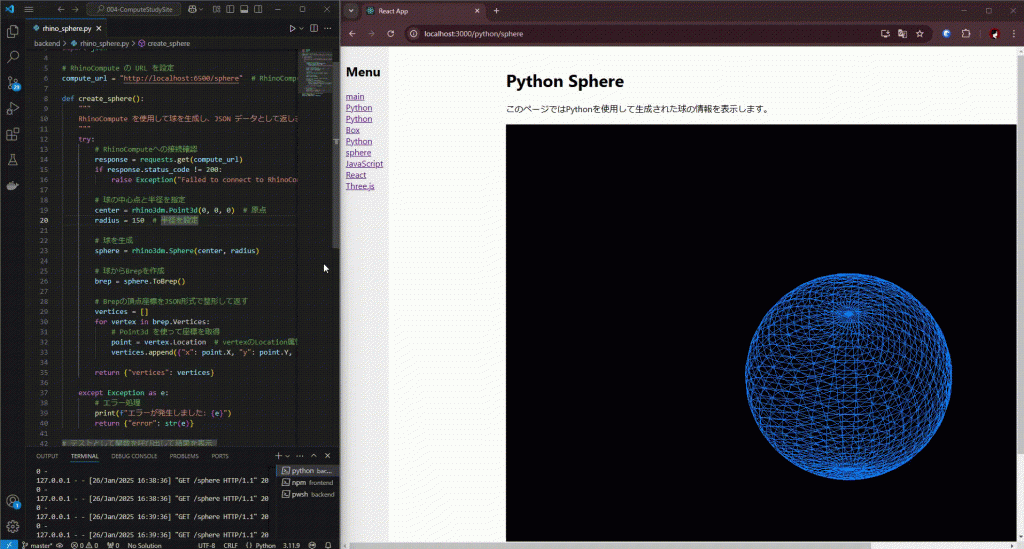Split the editor to the right
Screen dimensions: 1024x549
pyautogui.click(x=315, y=29)
